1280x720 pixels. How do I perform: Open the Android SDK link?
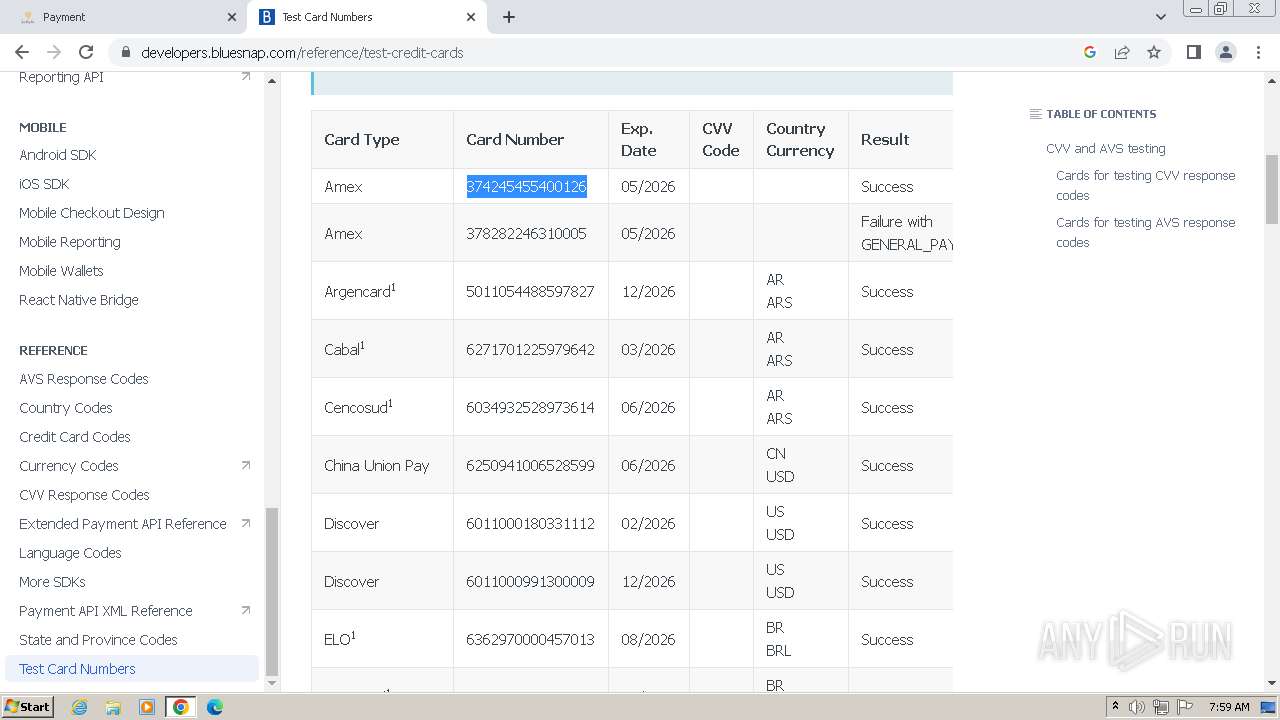click(x=58, y=155)
